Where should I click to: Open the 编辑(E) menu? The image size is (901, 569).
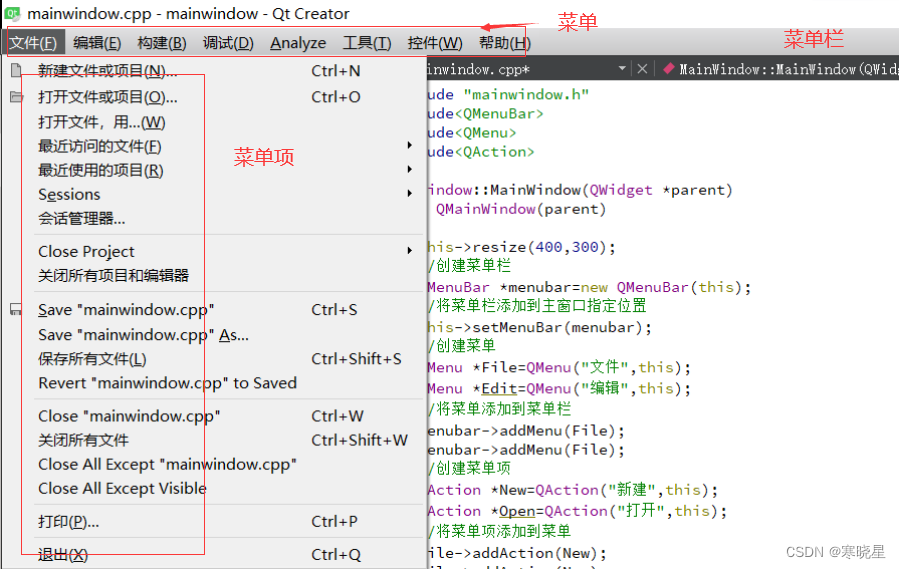(97, 43)
